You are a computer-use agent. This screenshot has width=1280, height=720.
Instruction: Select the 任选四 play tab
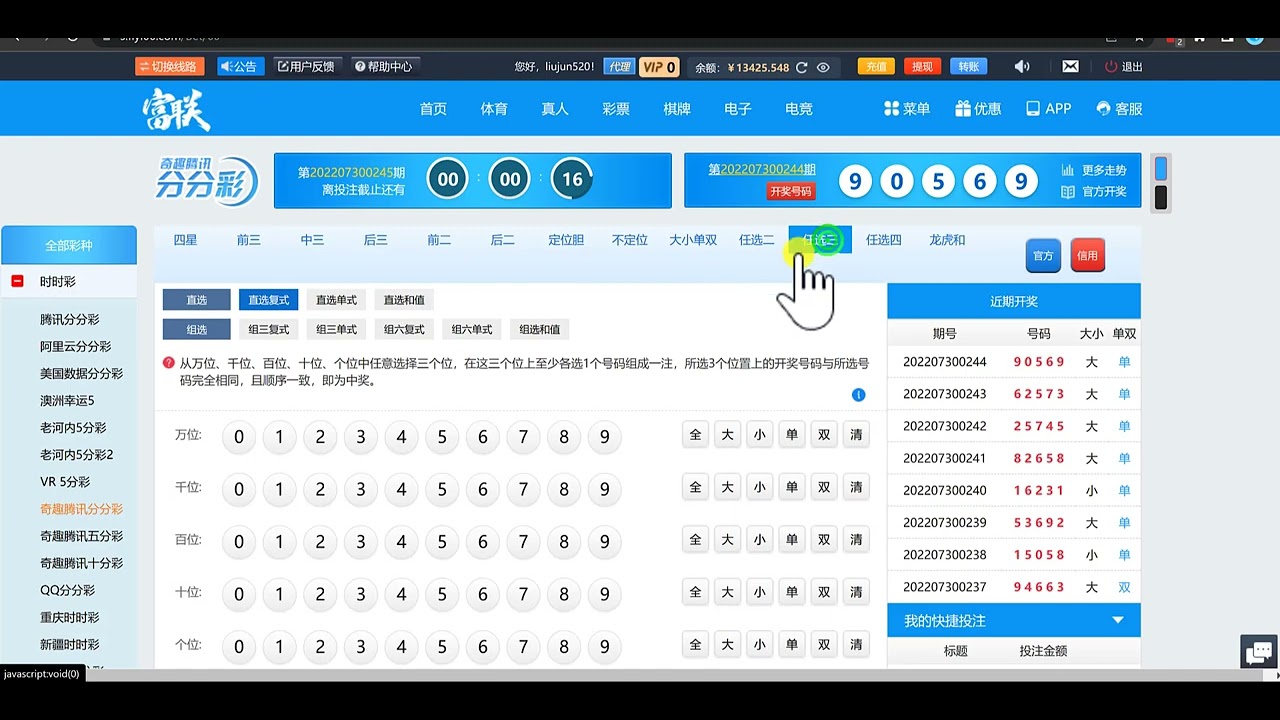(883, 240)
